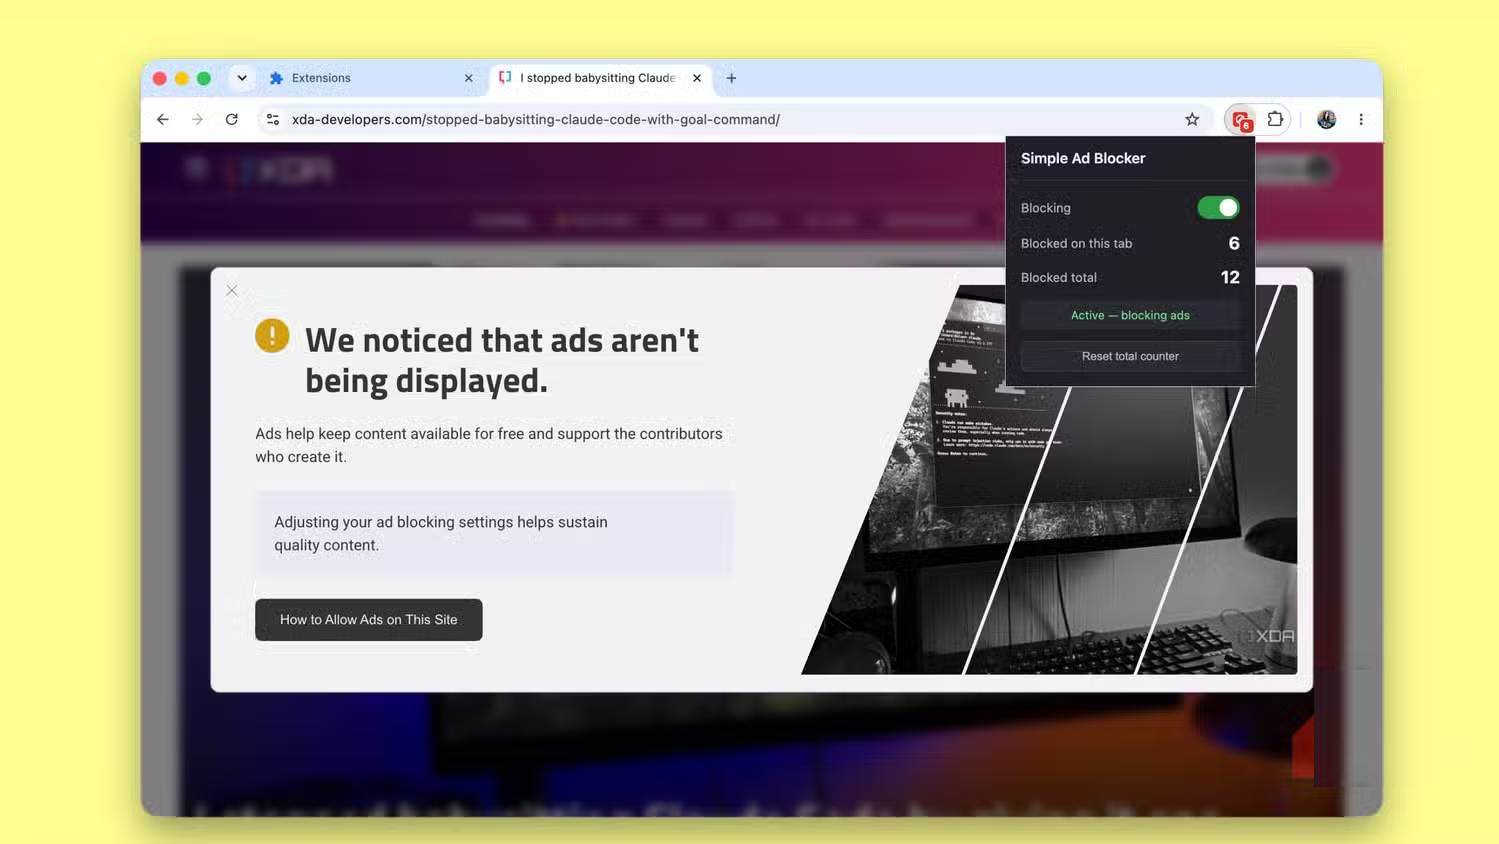Click the yellow warning exclamation icon

coord(272,335)
